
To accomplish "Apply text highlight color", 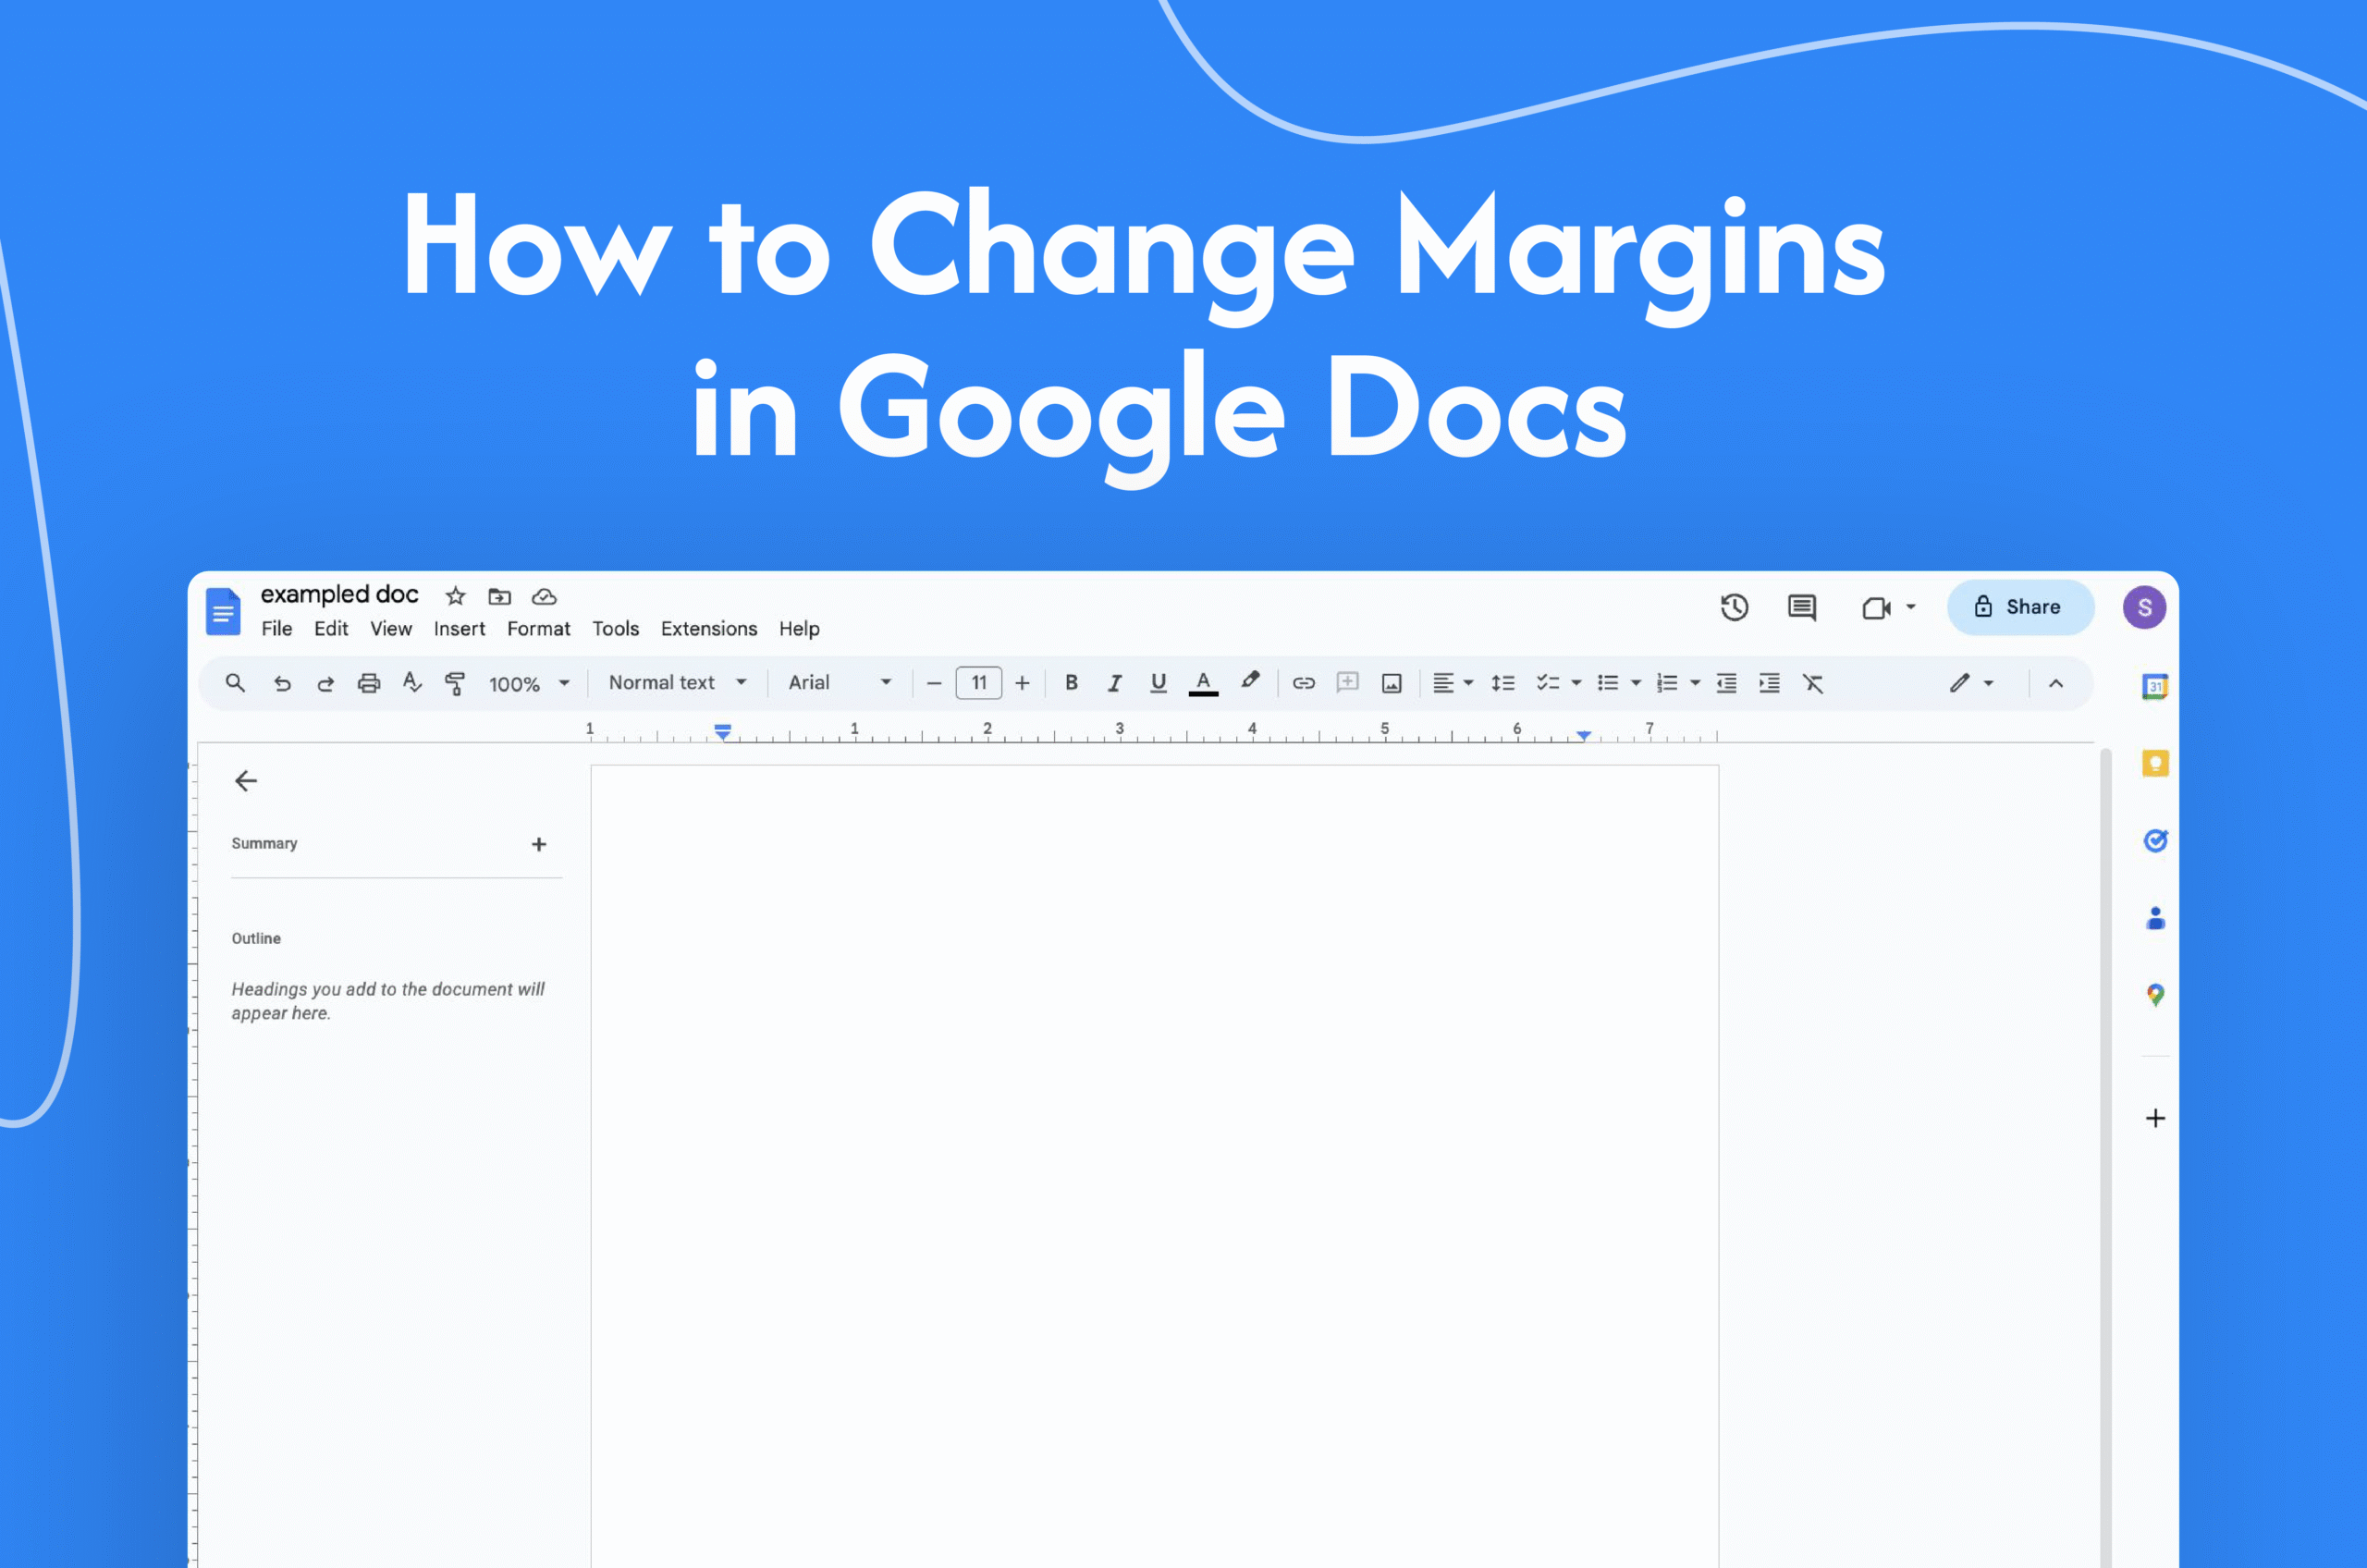I will pyautogui.click(x=1250, y=682).
